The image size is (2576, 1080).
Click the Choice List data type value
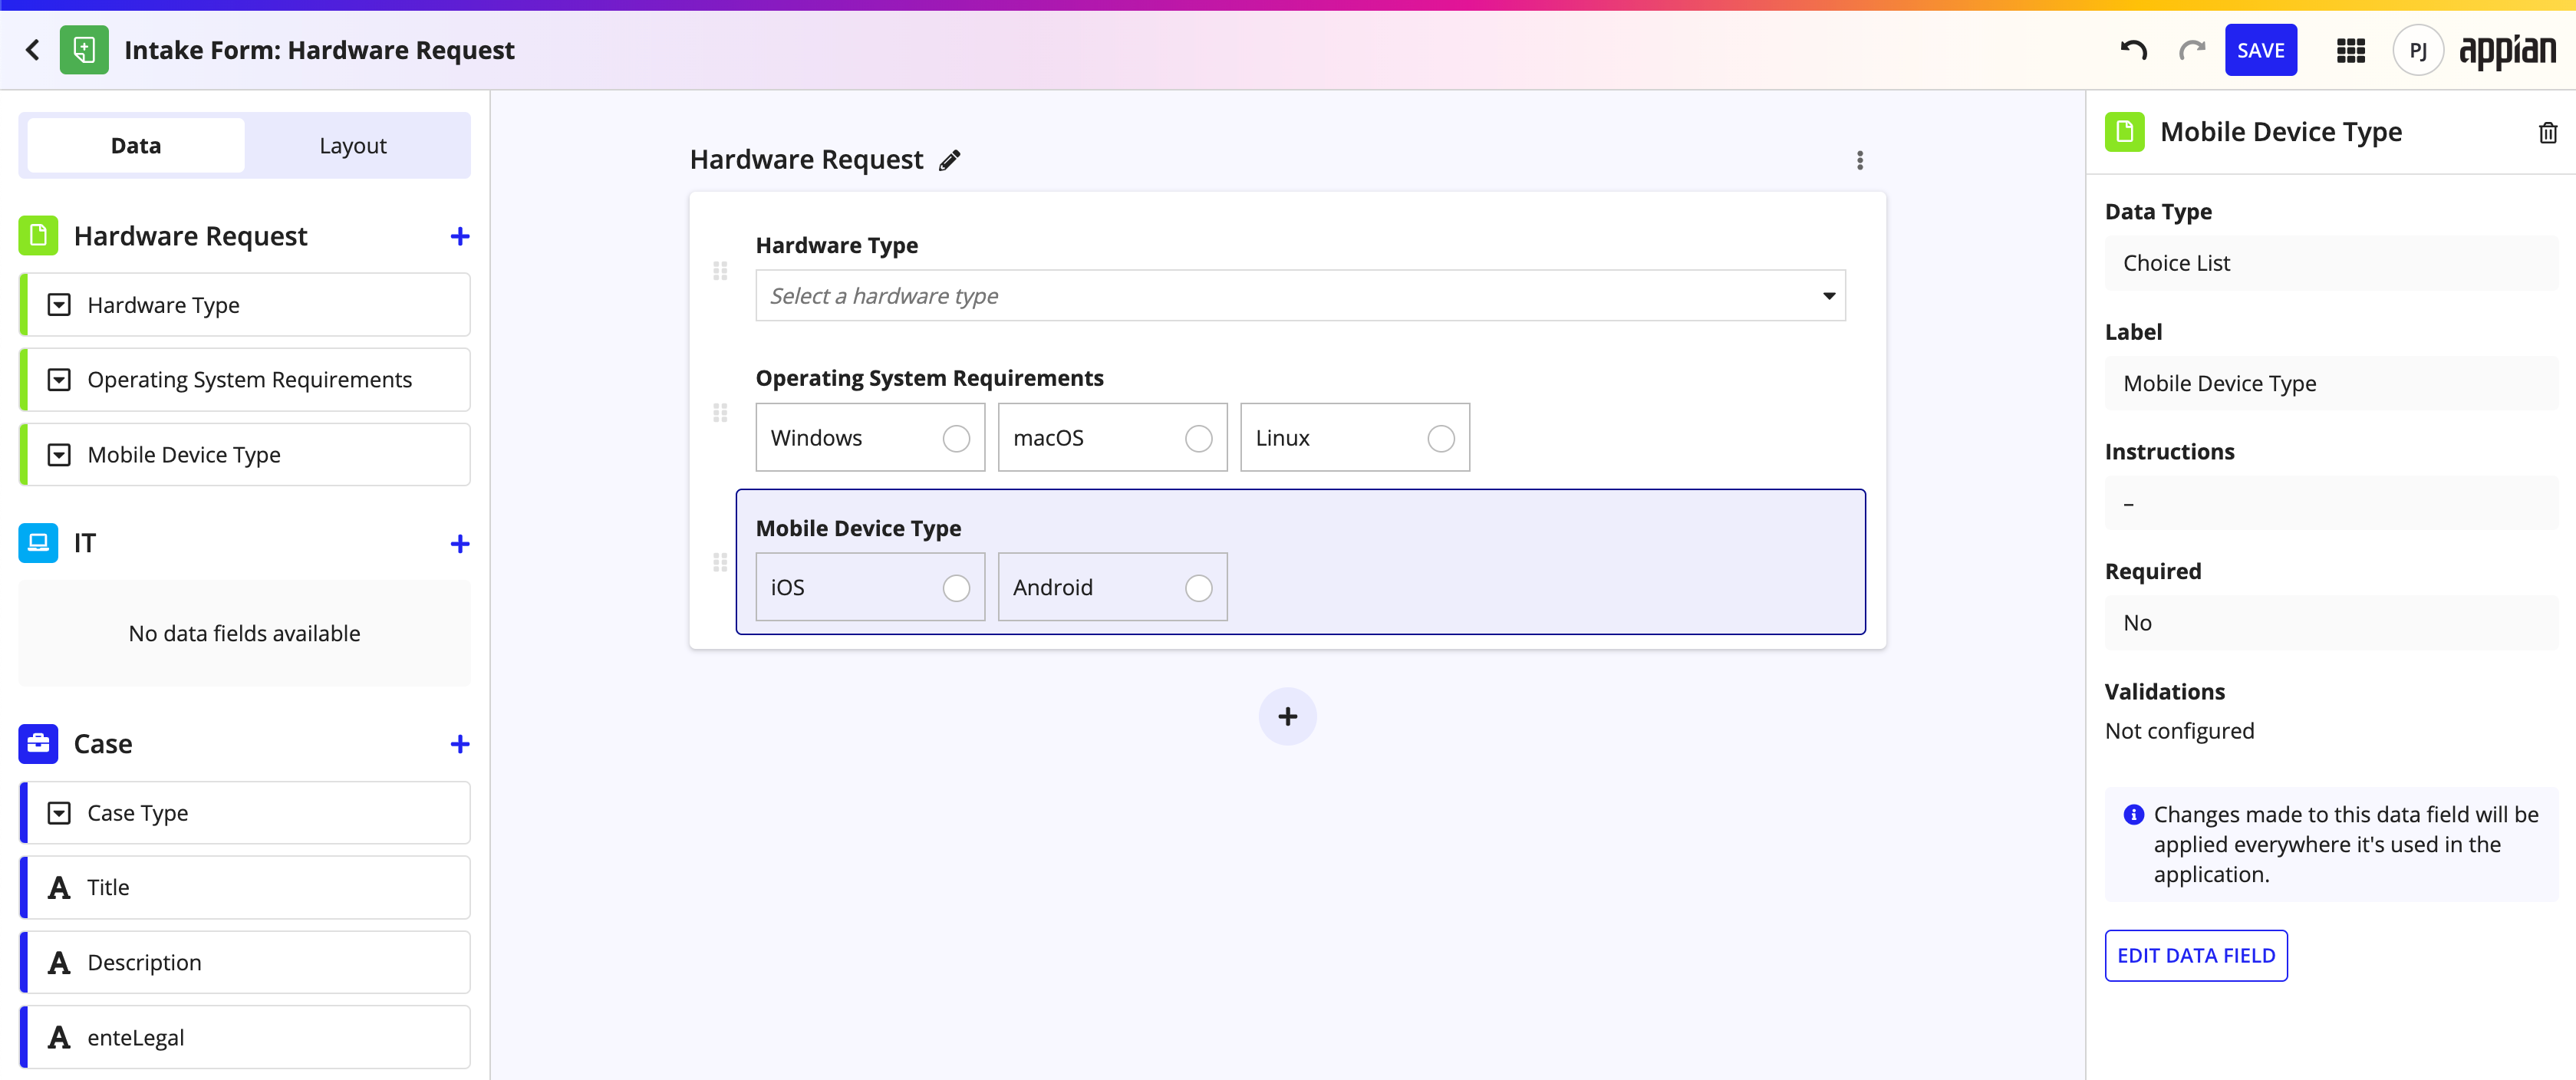[x=2331, y=263]
